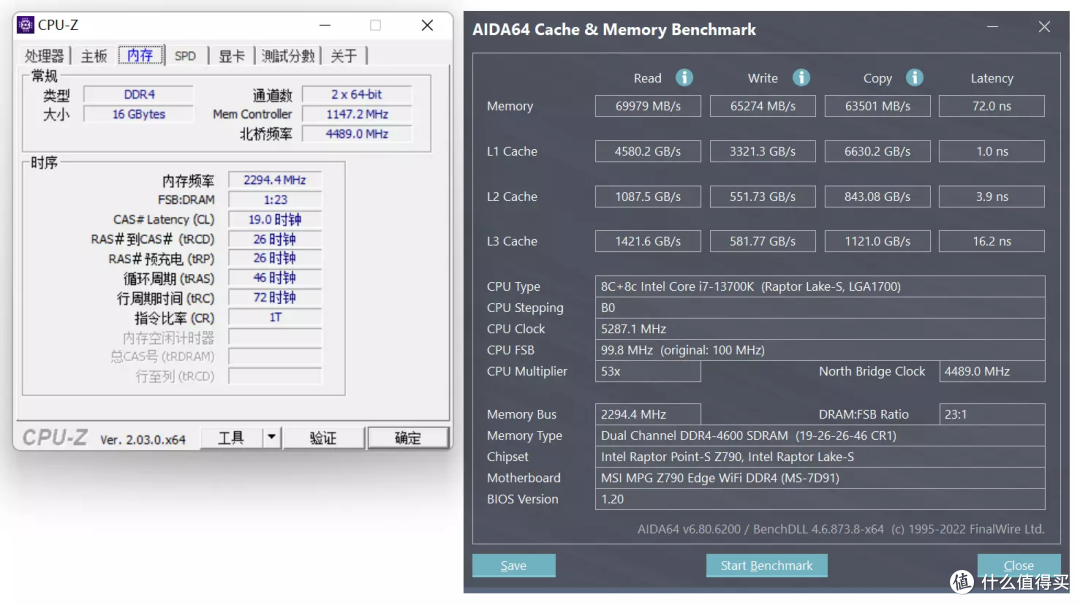Click Memory Type field DDR4-4600
The image size is (1080, 605).
[x=820, y=435]
